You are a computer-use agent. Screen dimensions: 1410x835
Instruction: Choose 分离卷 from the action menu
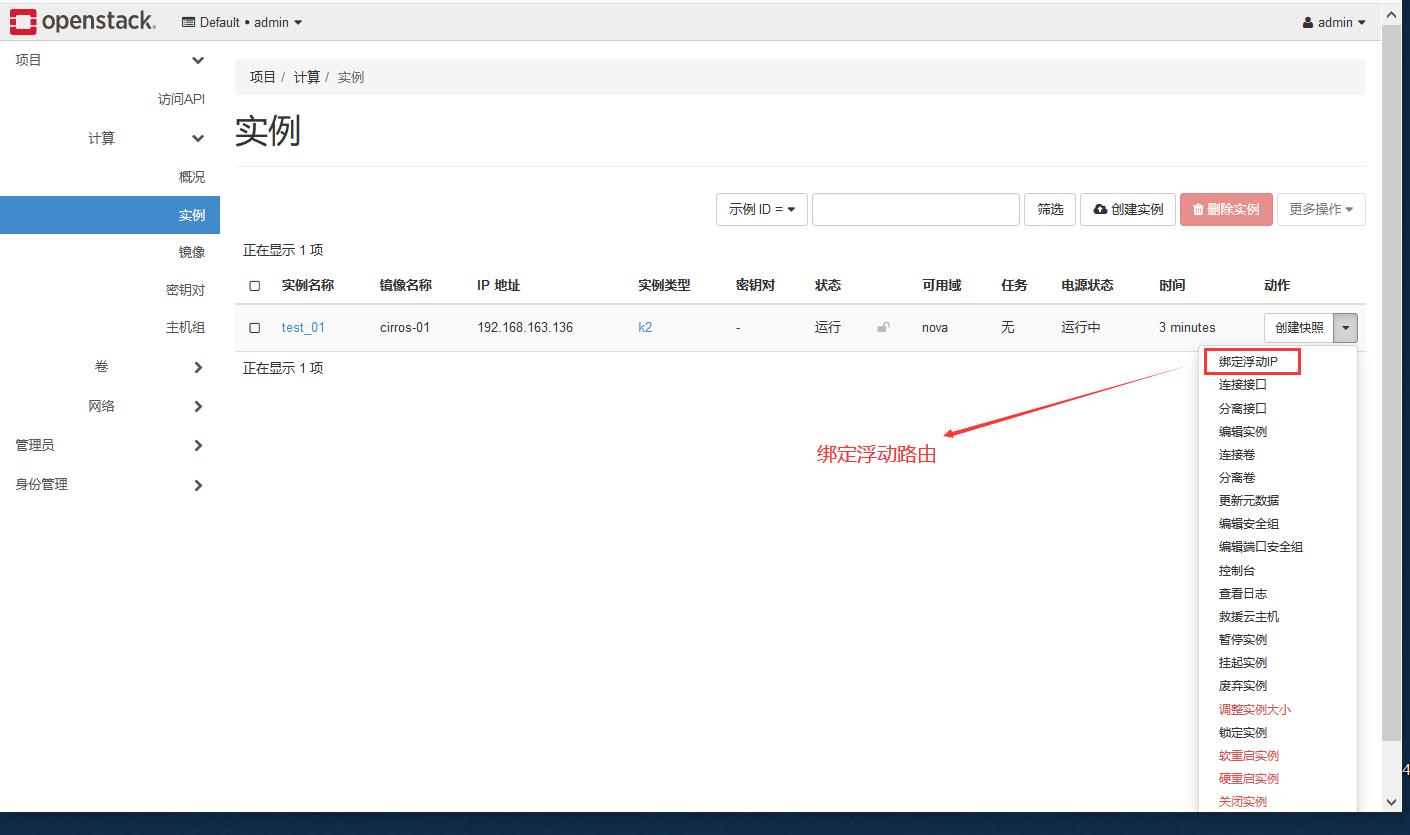(x=1237, y=477)
